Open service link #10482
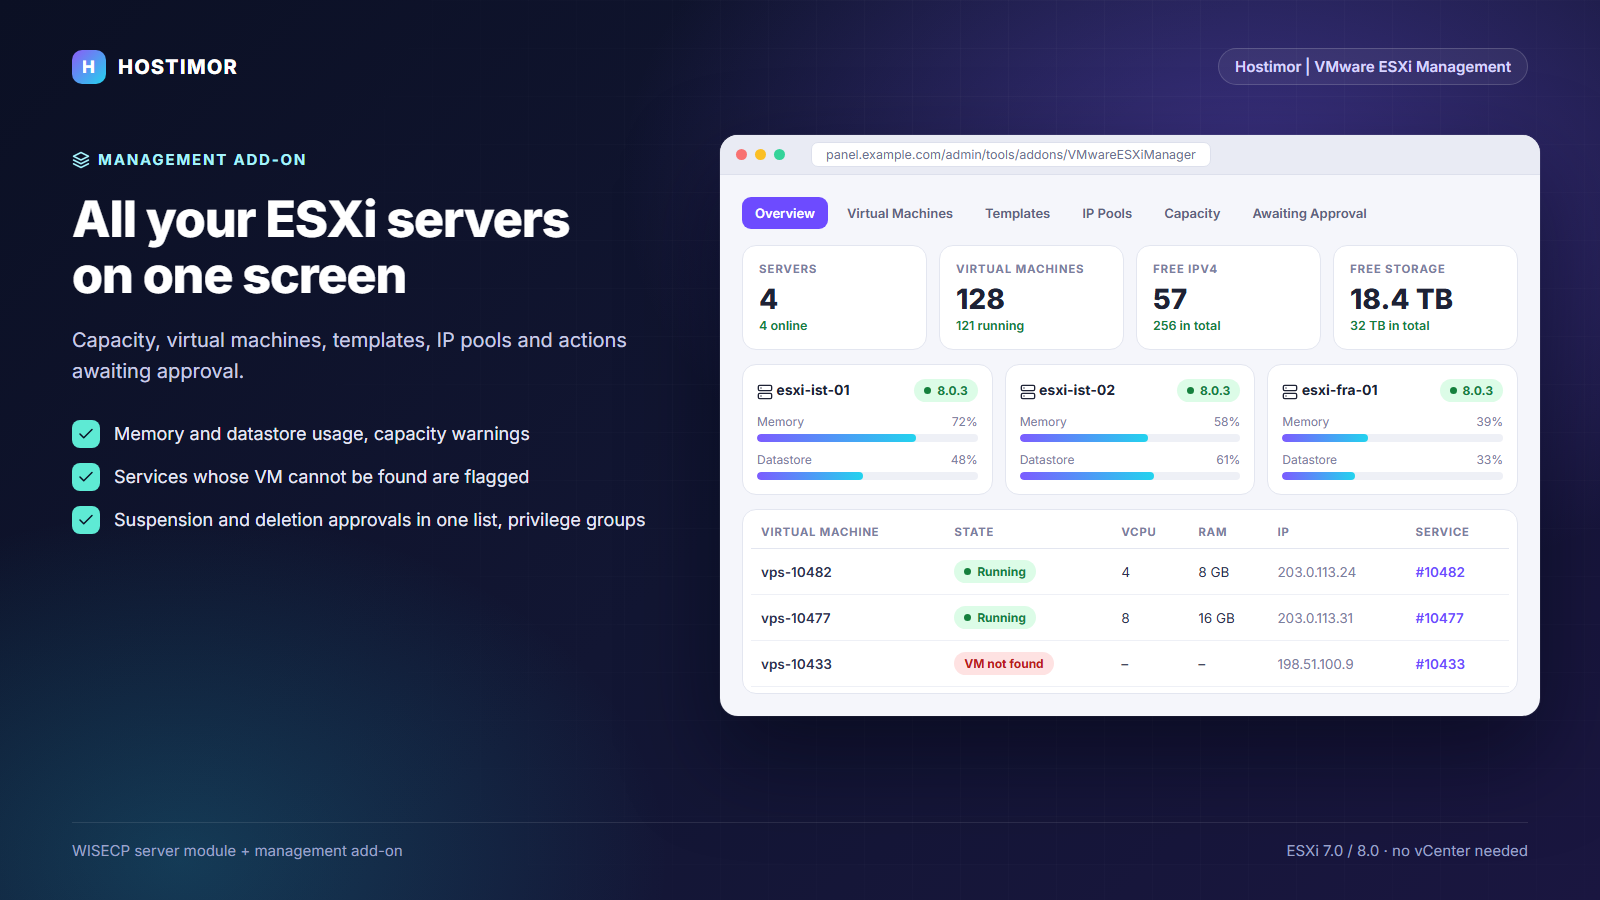1600x900 pixels. point(1440,572)
